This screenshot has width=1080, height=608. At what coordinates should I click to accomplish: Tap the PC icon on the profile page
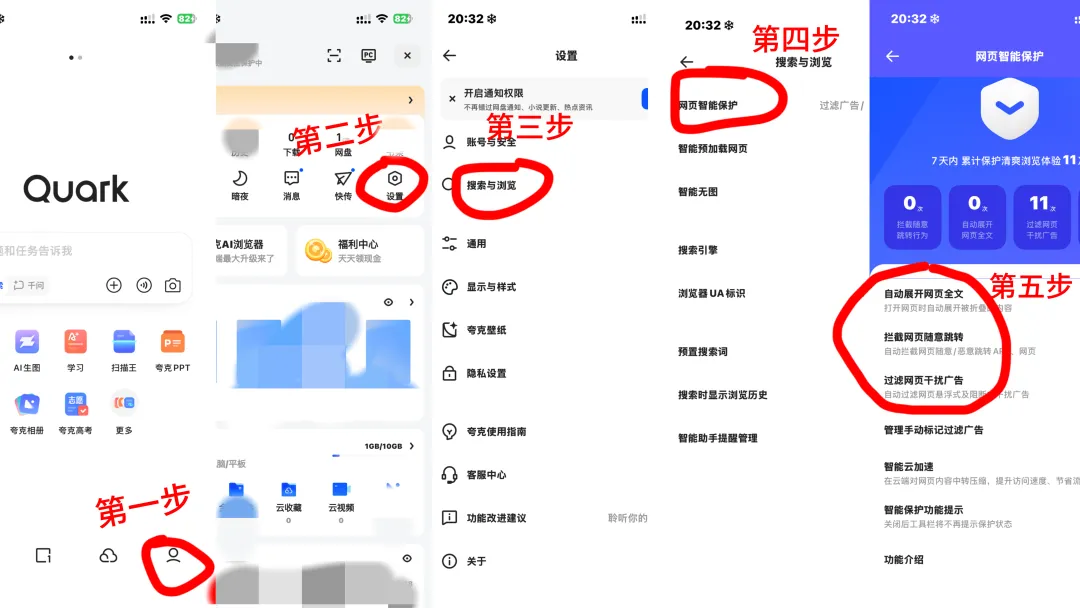click(369, 56)
